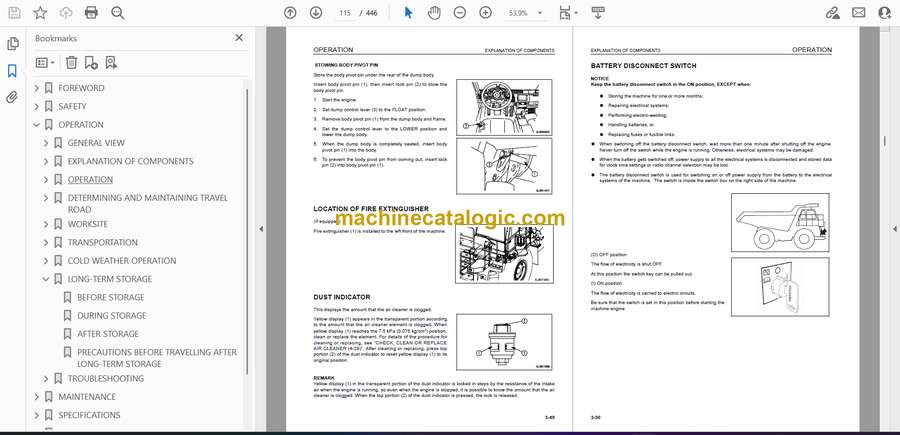Open the BEFORE STORAGE bookmark
This screenshot has width=900, height=435.
(x=111, y=297)
